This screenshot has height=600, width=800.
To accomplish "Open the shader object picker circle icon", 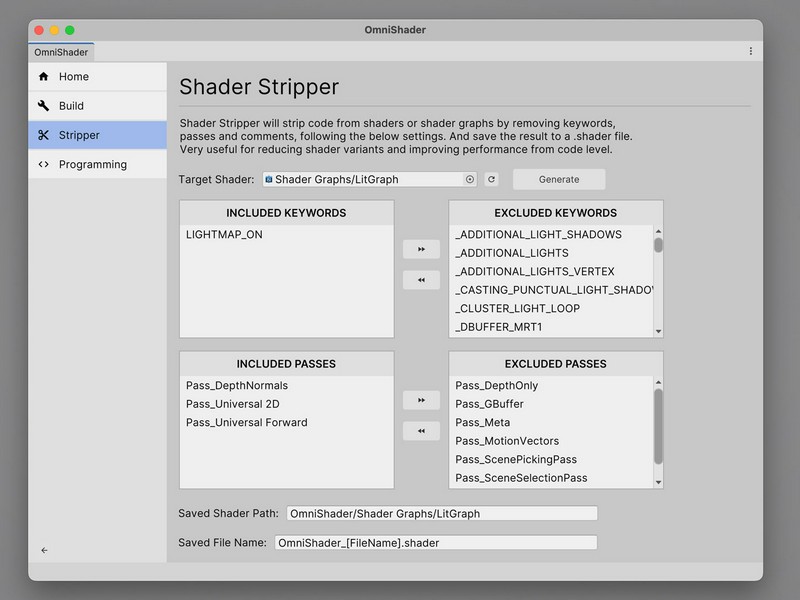I will pos(469,179).
